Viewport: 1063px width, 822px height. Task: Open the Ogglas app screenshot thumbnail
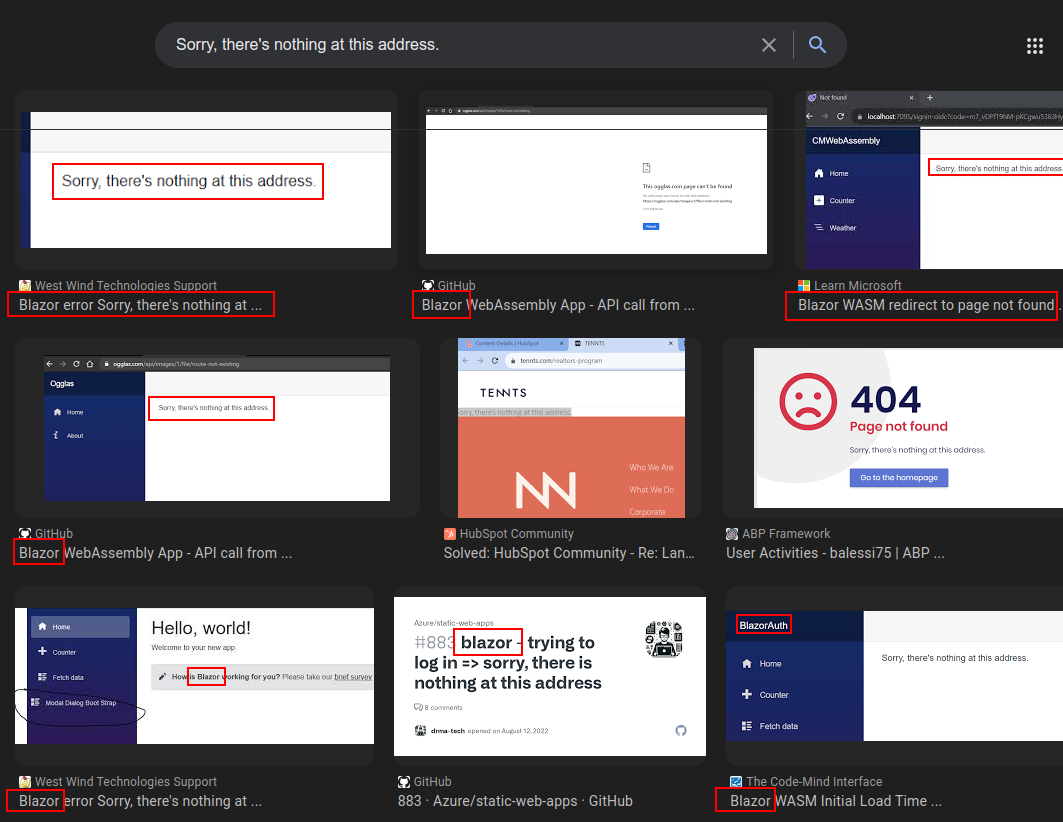coord(217,428)
